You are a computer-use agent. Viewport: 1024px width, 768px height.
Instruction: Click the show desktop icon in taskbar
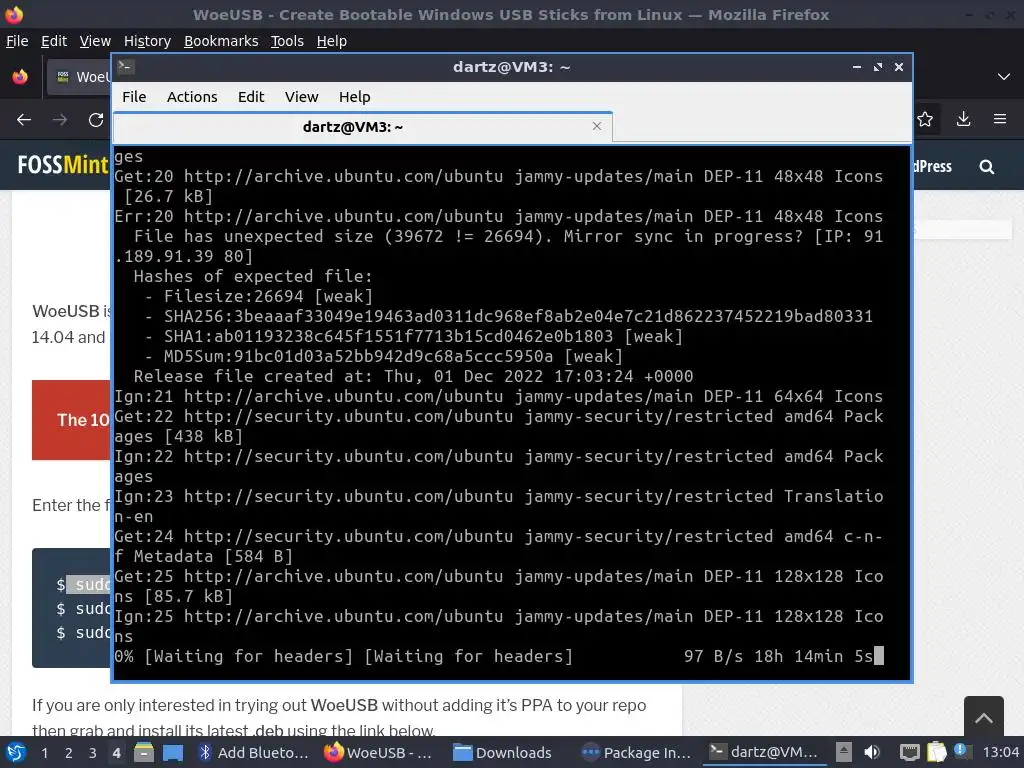(173, 752)
